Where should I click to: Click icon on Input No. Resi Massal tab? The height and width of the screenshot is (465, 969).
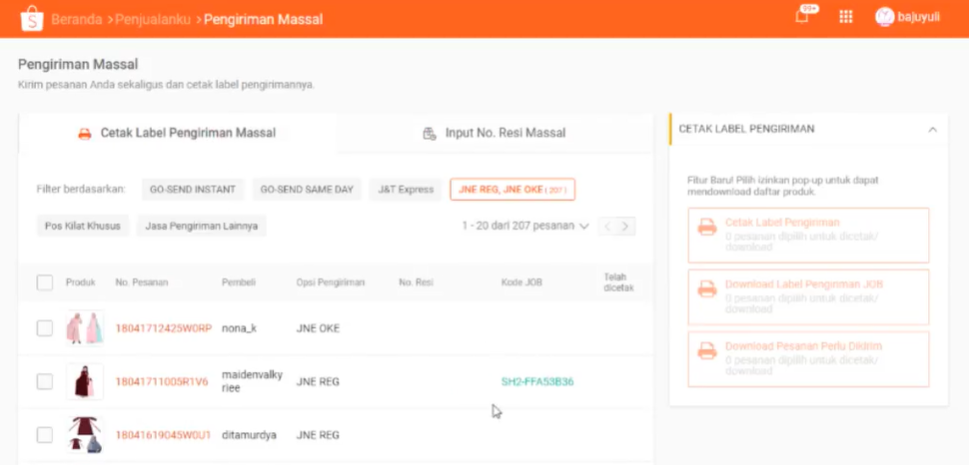pos(429,134)
